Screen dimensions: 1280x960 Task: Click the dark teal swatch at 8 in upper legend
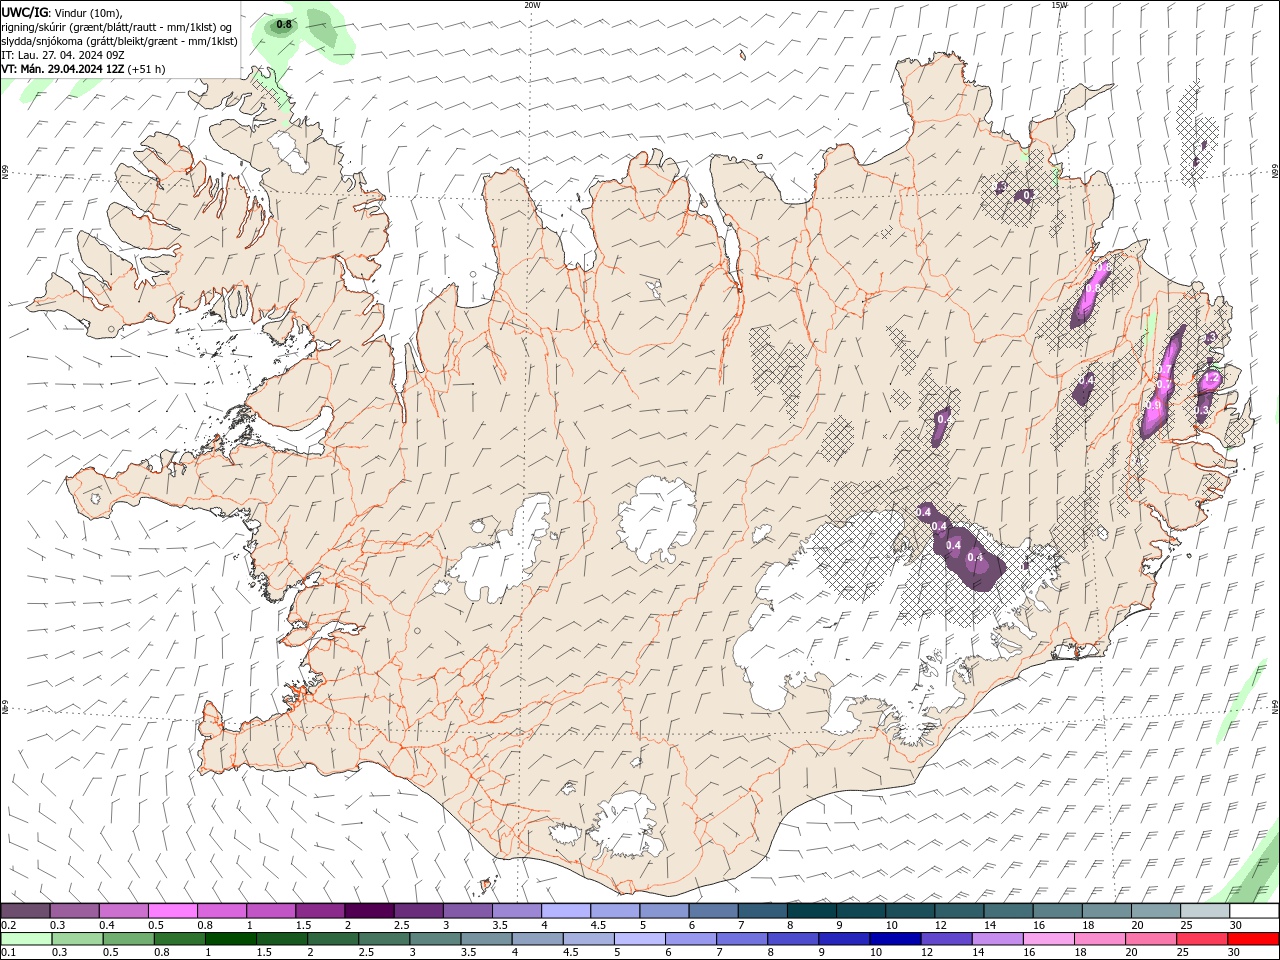click(810, 911)
